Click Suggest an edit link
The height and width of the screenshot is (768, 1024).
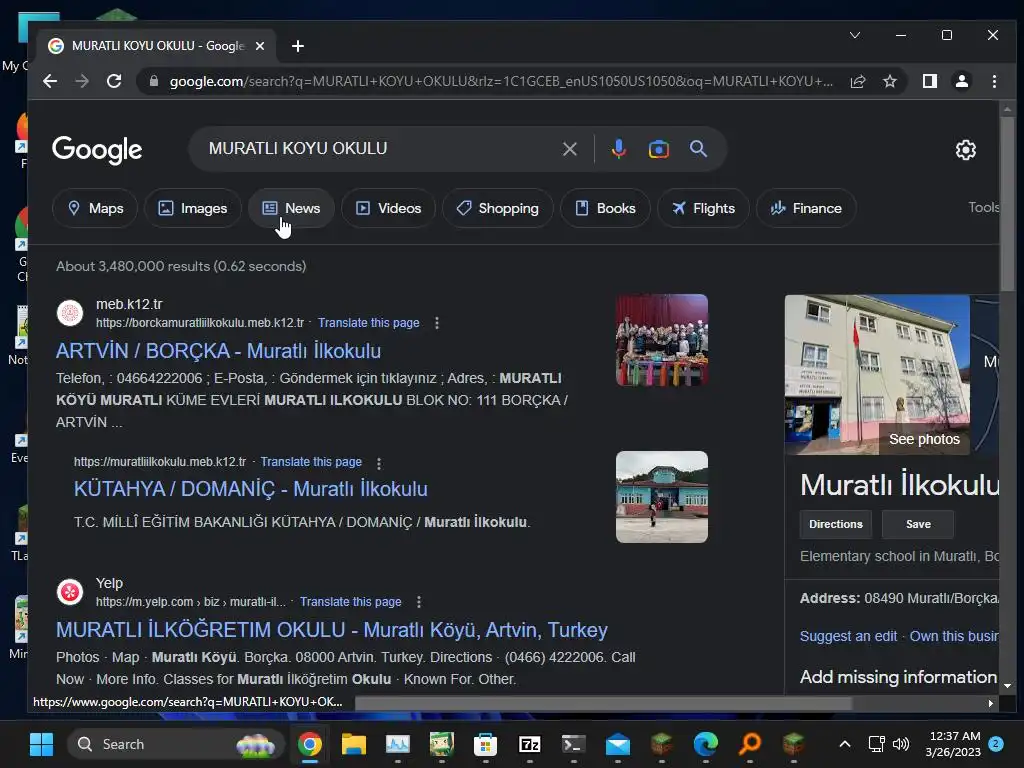pyautogui.click(x=848, y=636)
